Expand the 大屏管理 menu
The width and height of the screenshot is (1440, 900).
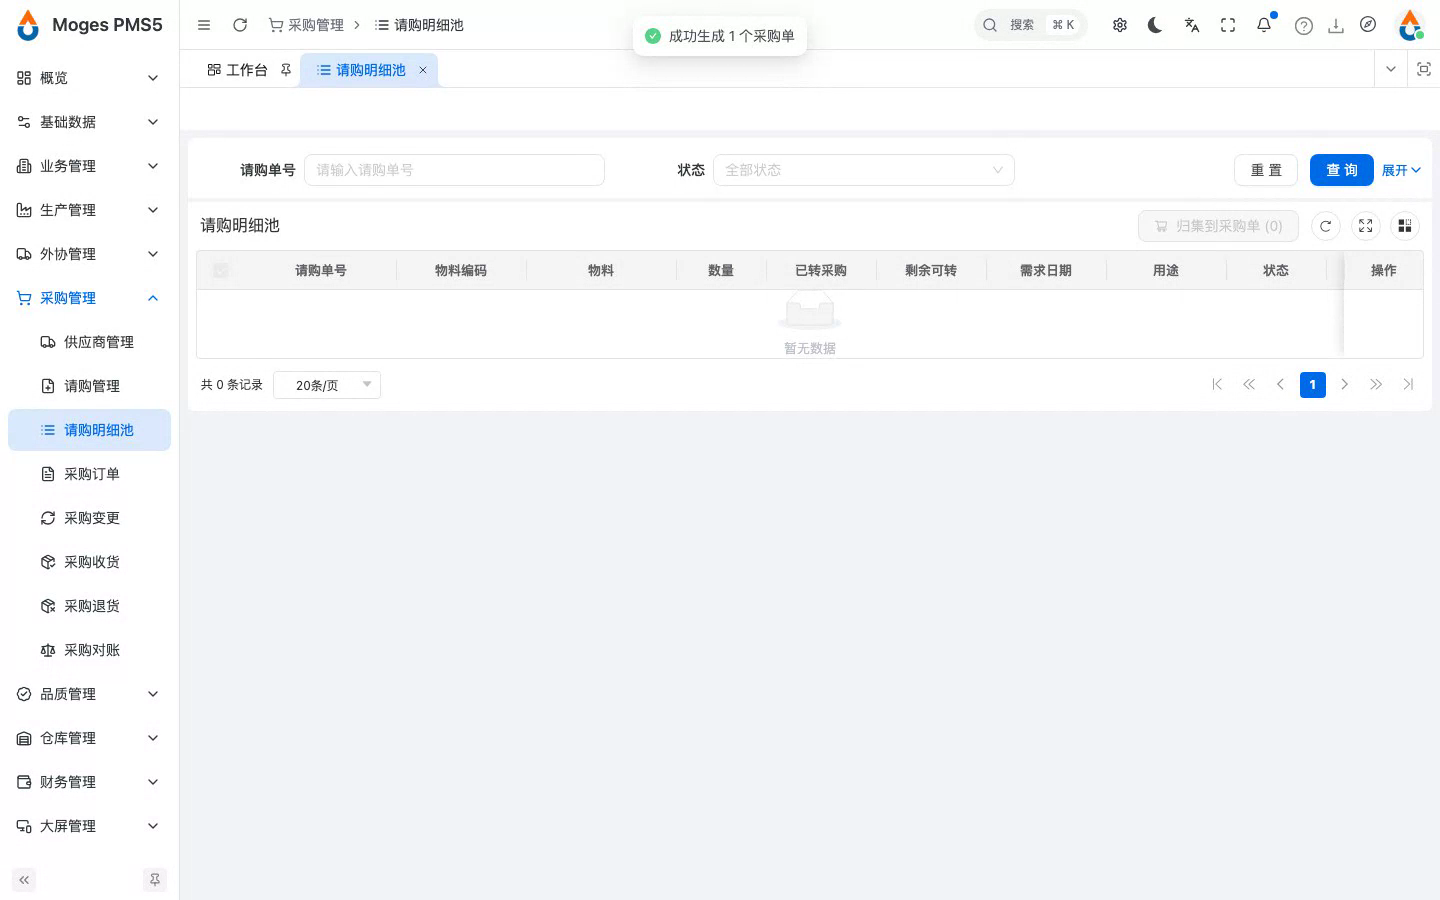89,826
